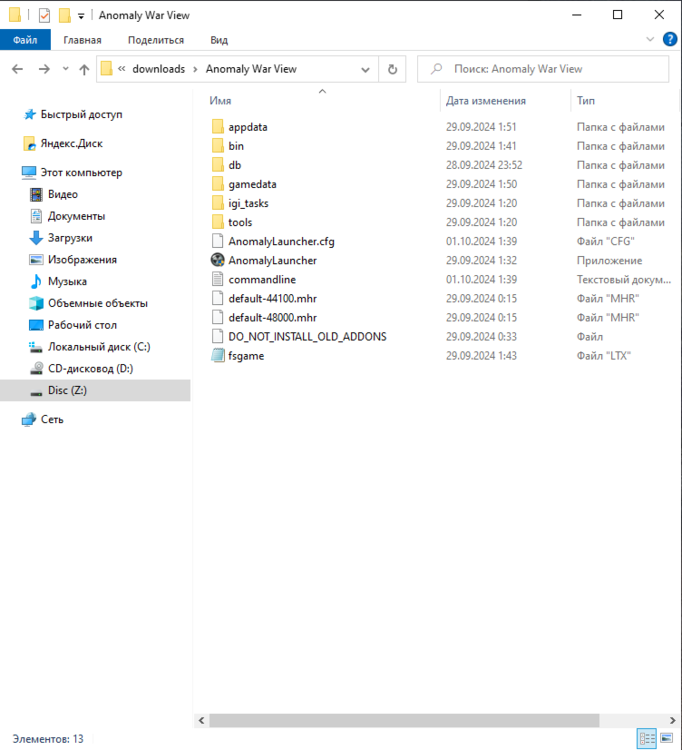Select the commandline text document icon
Viewport: 682px width, 750px height.
point(218,279)
